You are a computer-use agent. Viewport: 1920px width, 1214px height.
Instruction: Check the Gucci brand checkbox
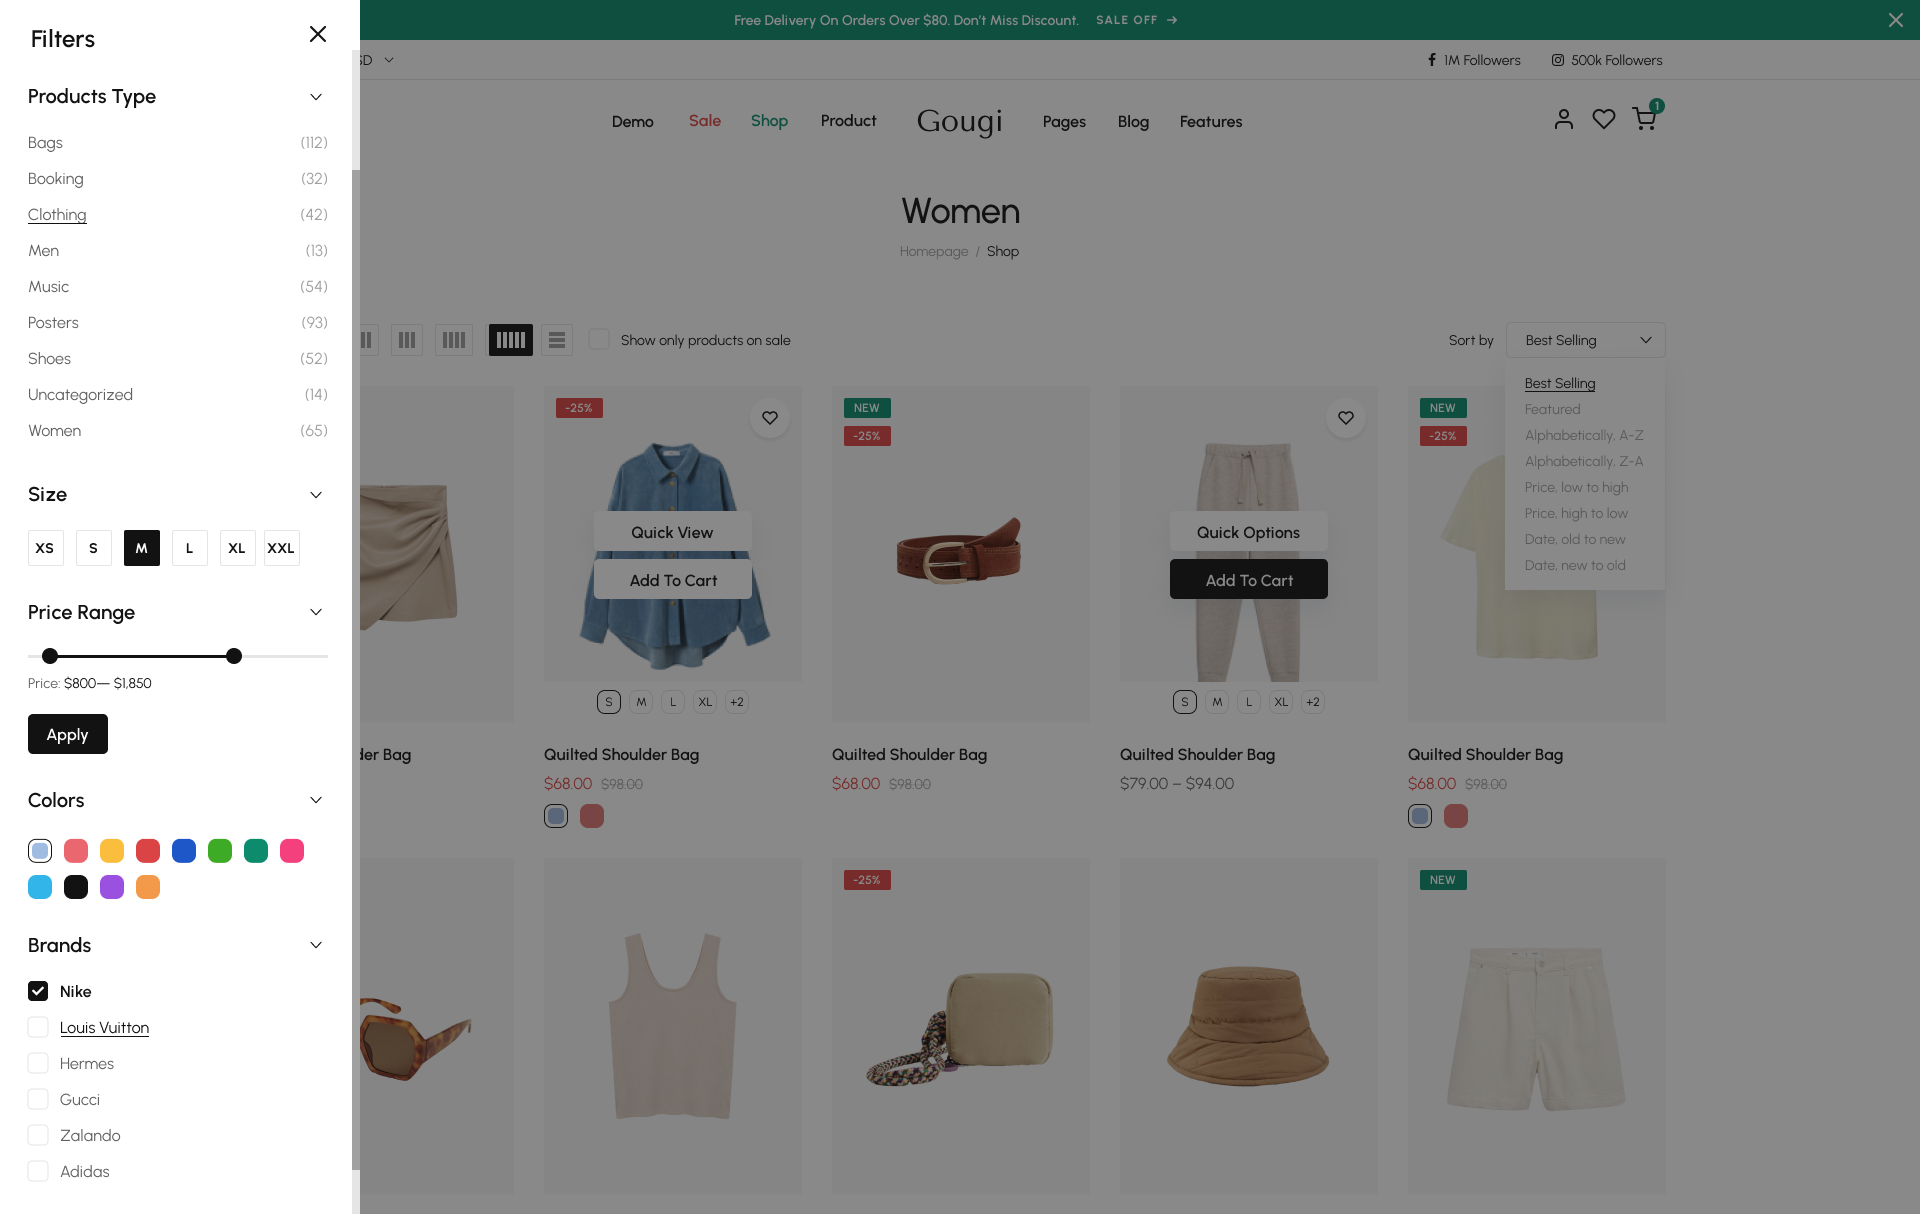(38, 1099)
